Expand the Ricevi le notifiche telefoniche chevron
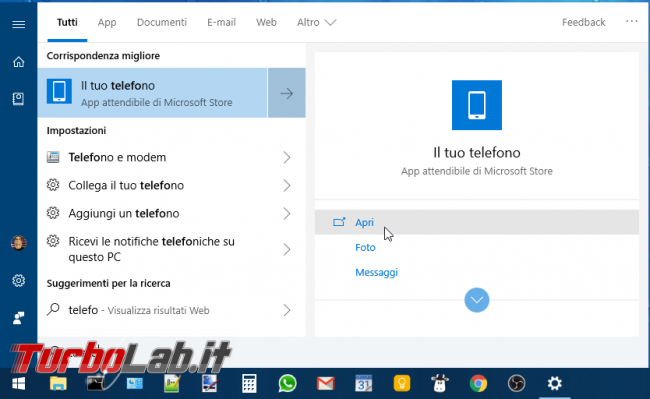Viewport: 650px width, 399px height. pyautogui.click(x=287, y=249)
